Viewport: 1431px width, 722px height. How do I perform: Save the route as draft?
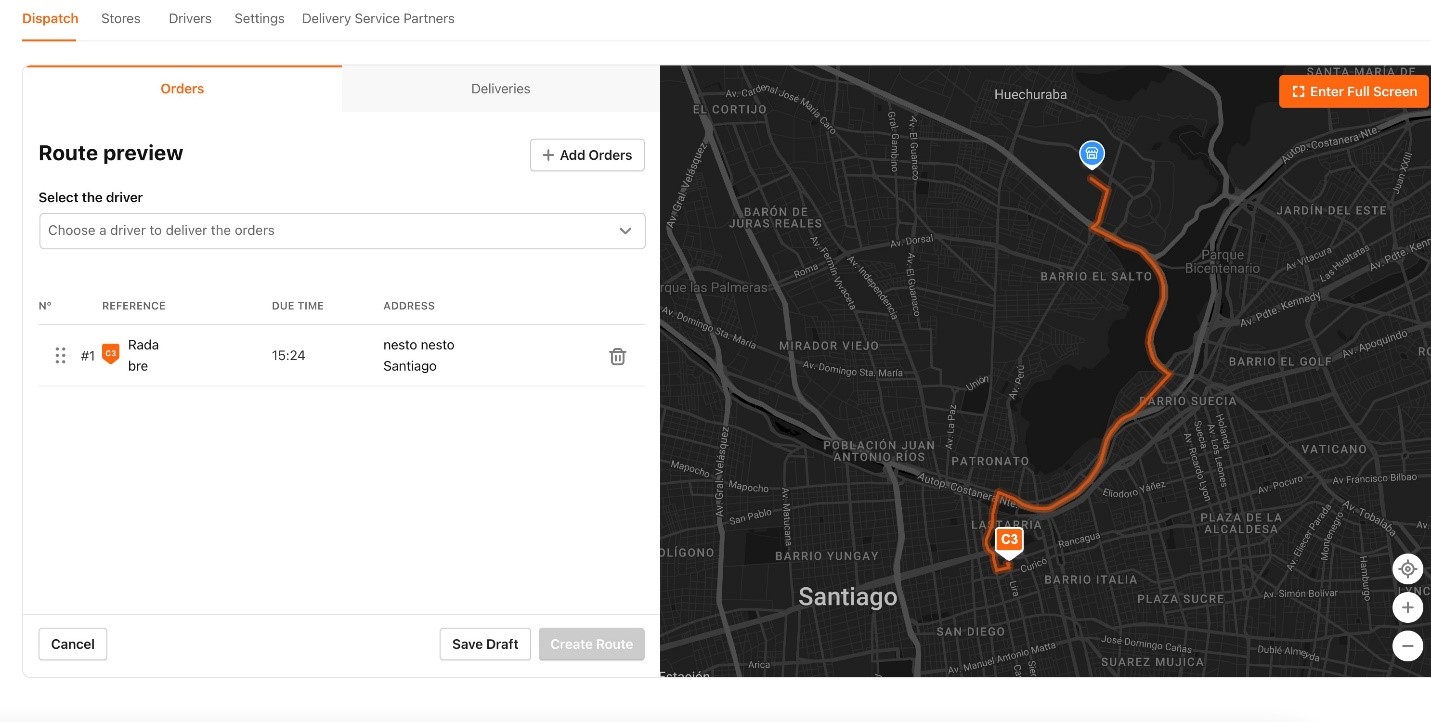click(485, 644)
